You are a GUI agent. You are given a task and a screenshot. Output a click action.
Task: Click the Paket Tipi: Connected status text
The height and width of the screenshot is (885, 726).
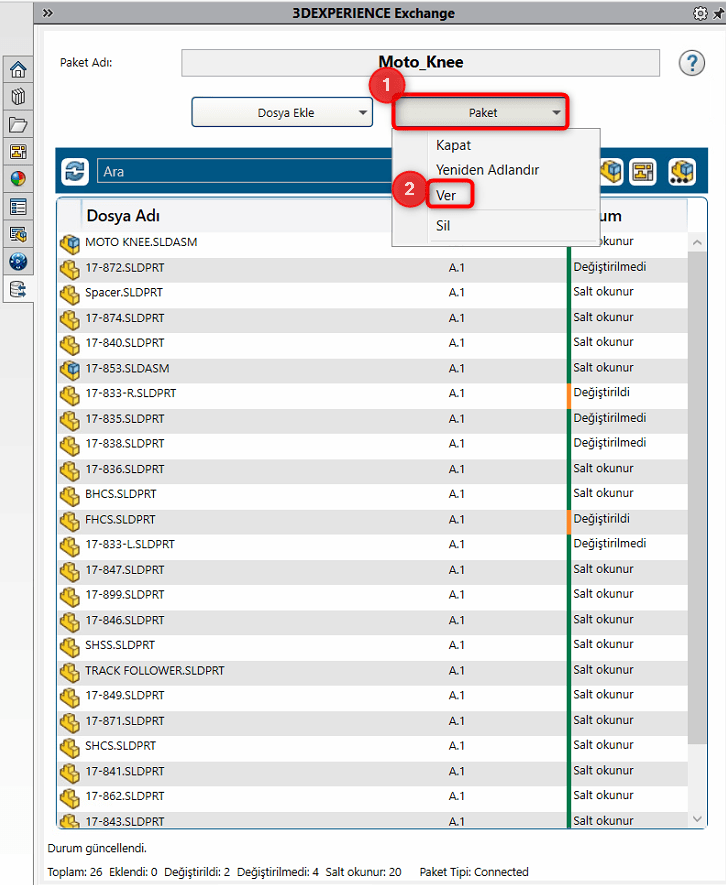[474, 872]
